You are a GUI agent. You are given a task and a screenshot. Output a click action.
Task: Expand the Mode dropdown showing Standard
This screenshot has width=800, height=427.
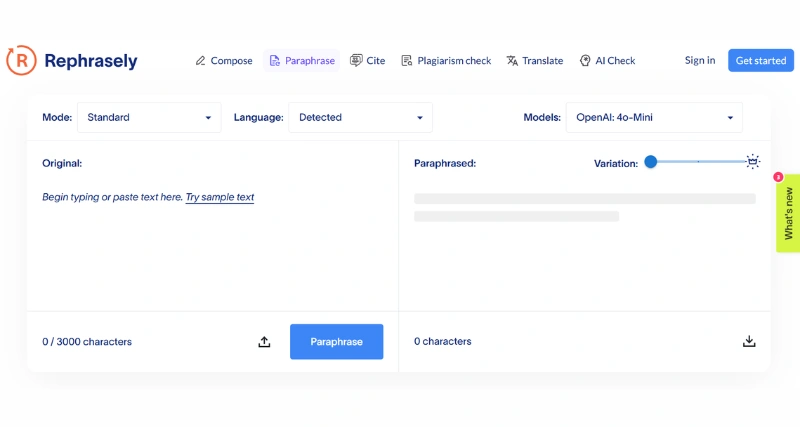coord(149,117)
